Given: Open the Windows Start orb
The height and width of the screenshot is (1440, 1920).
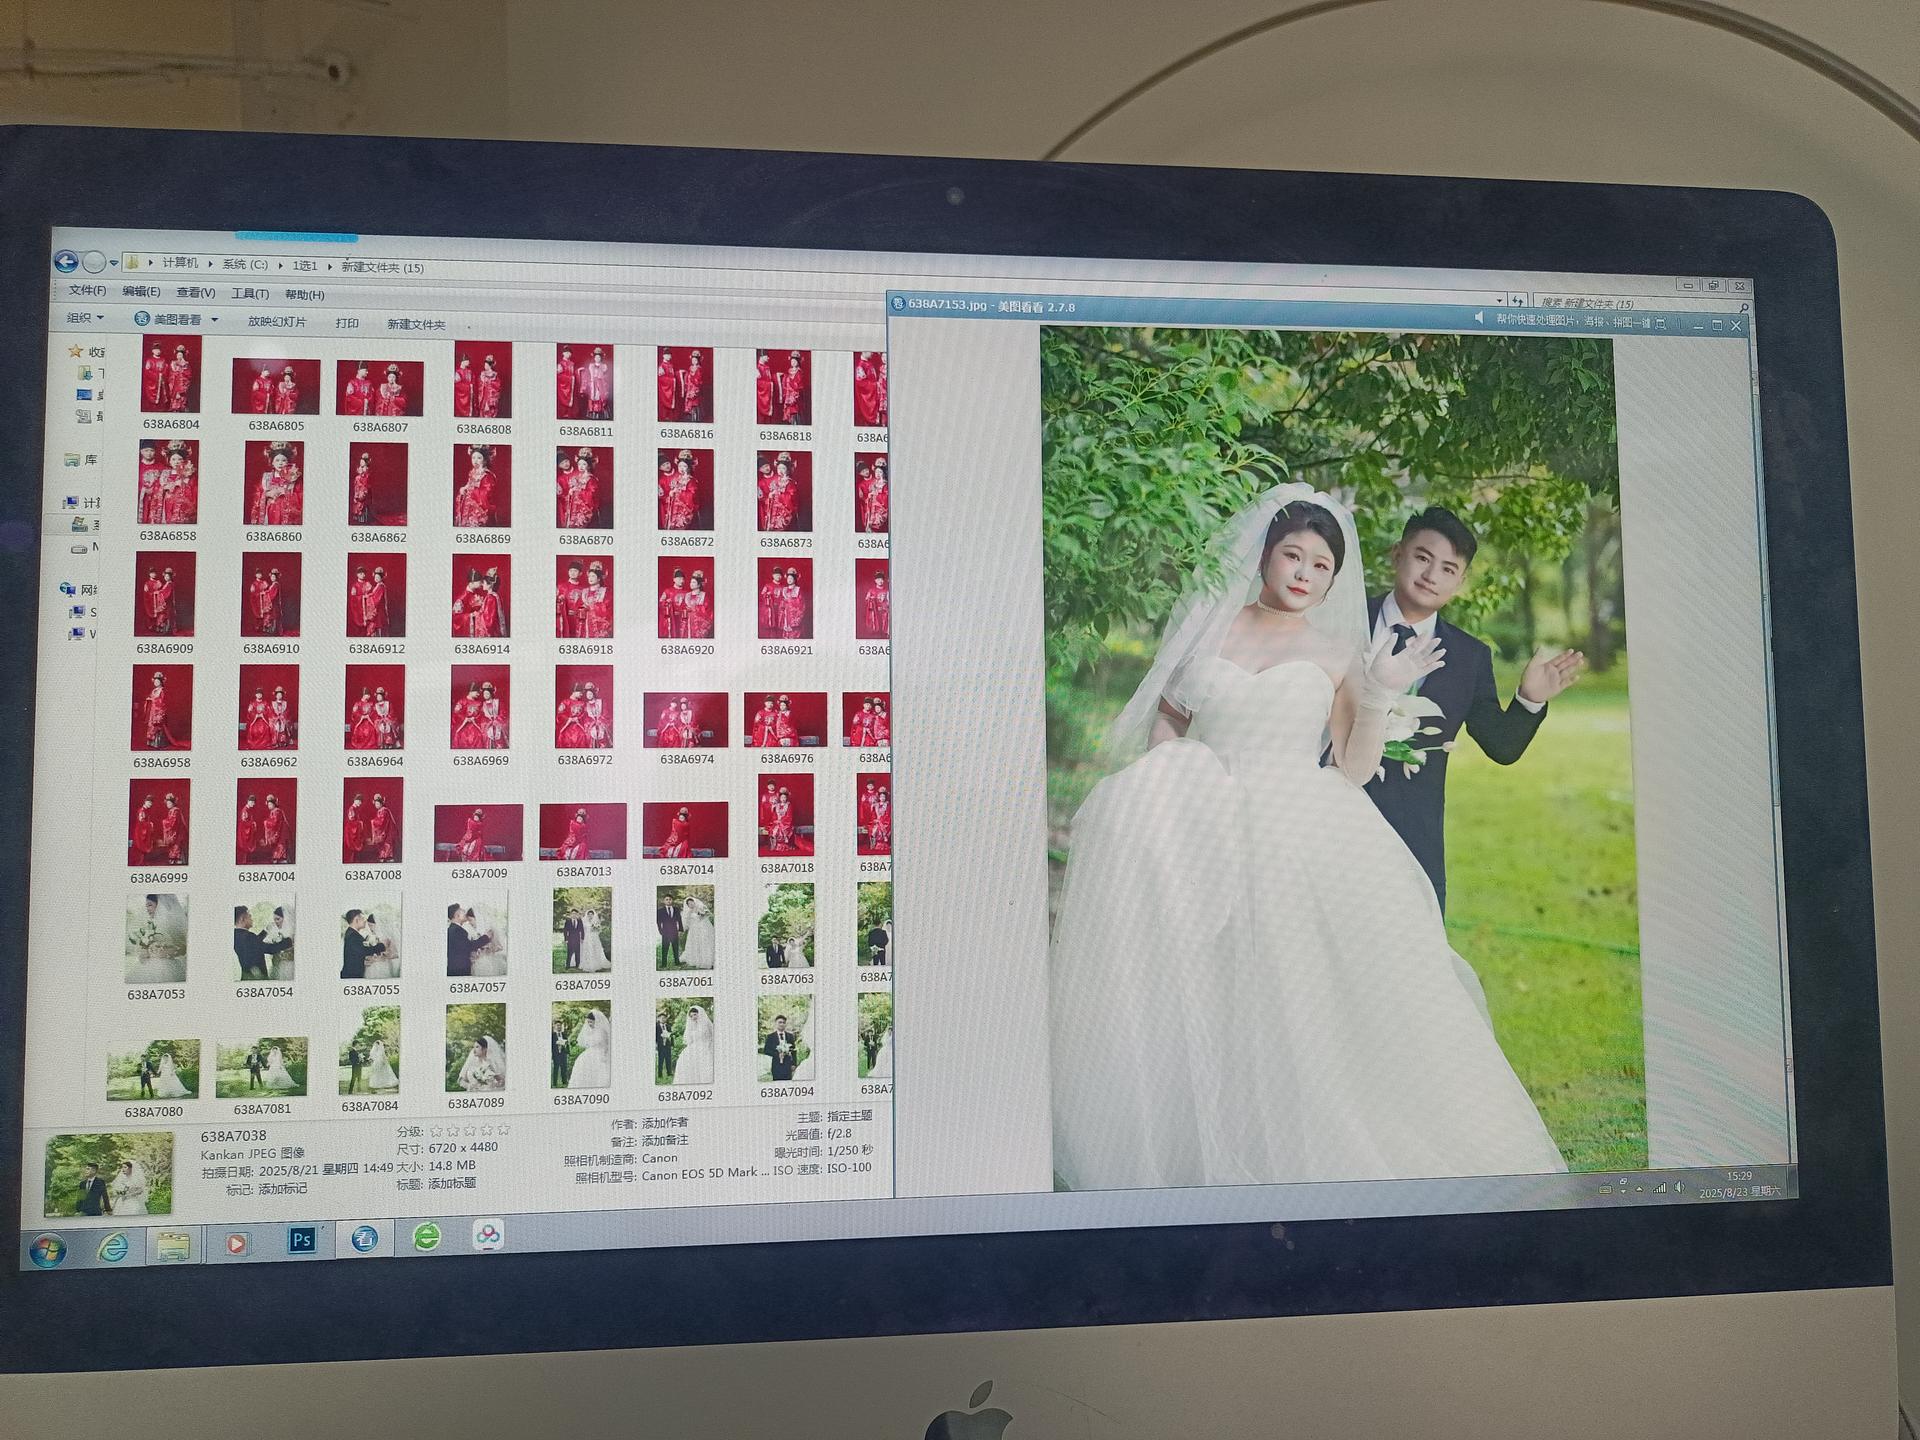Looking at the screenshot, I should [47, 1249].
